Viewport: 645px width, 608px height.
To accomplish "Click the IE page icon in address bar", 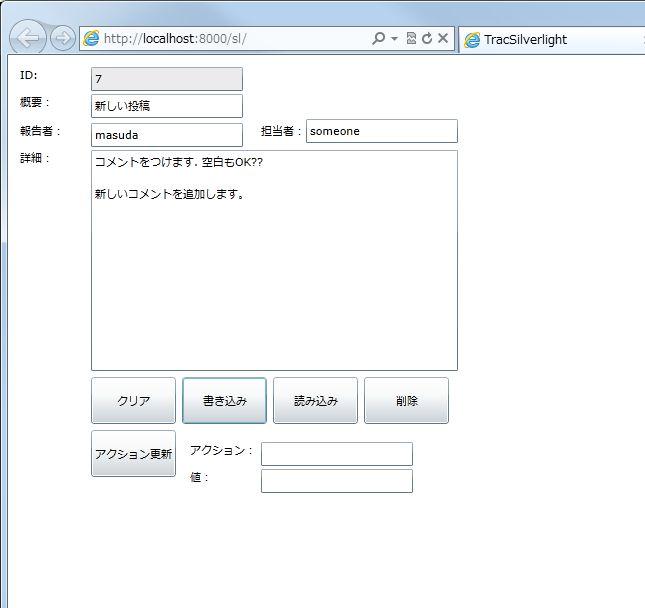I will coord(92,39).
